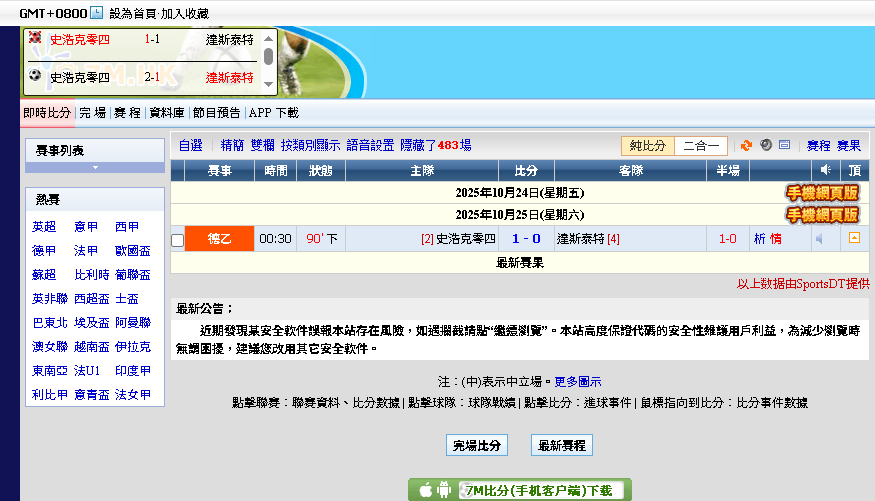Pin the 史浩克零四 match to top

click(x=854, y=239)
